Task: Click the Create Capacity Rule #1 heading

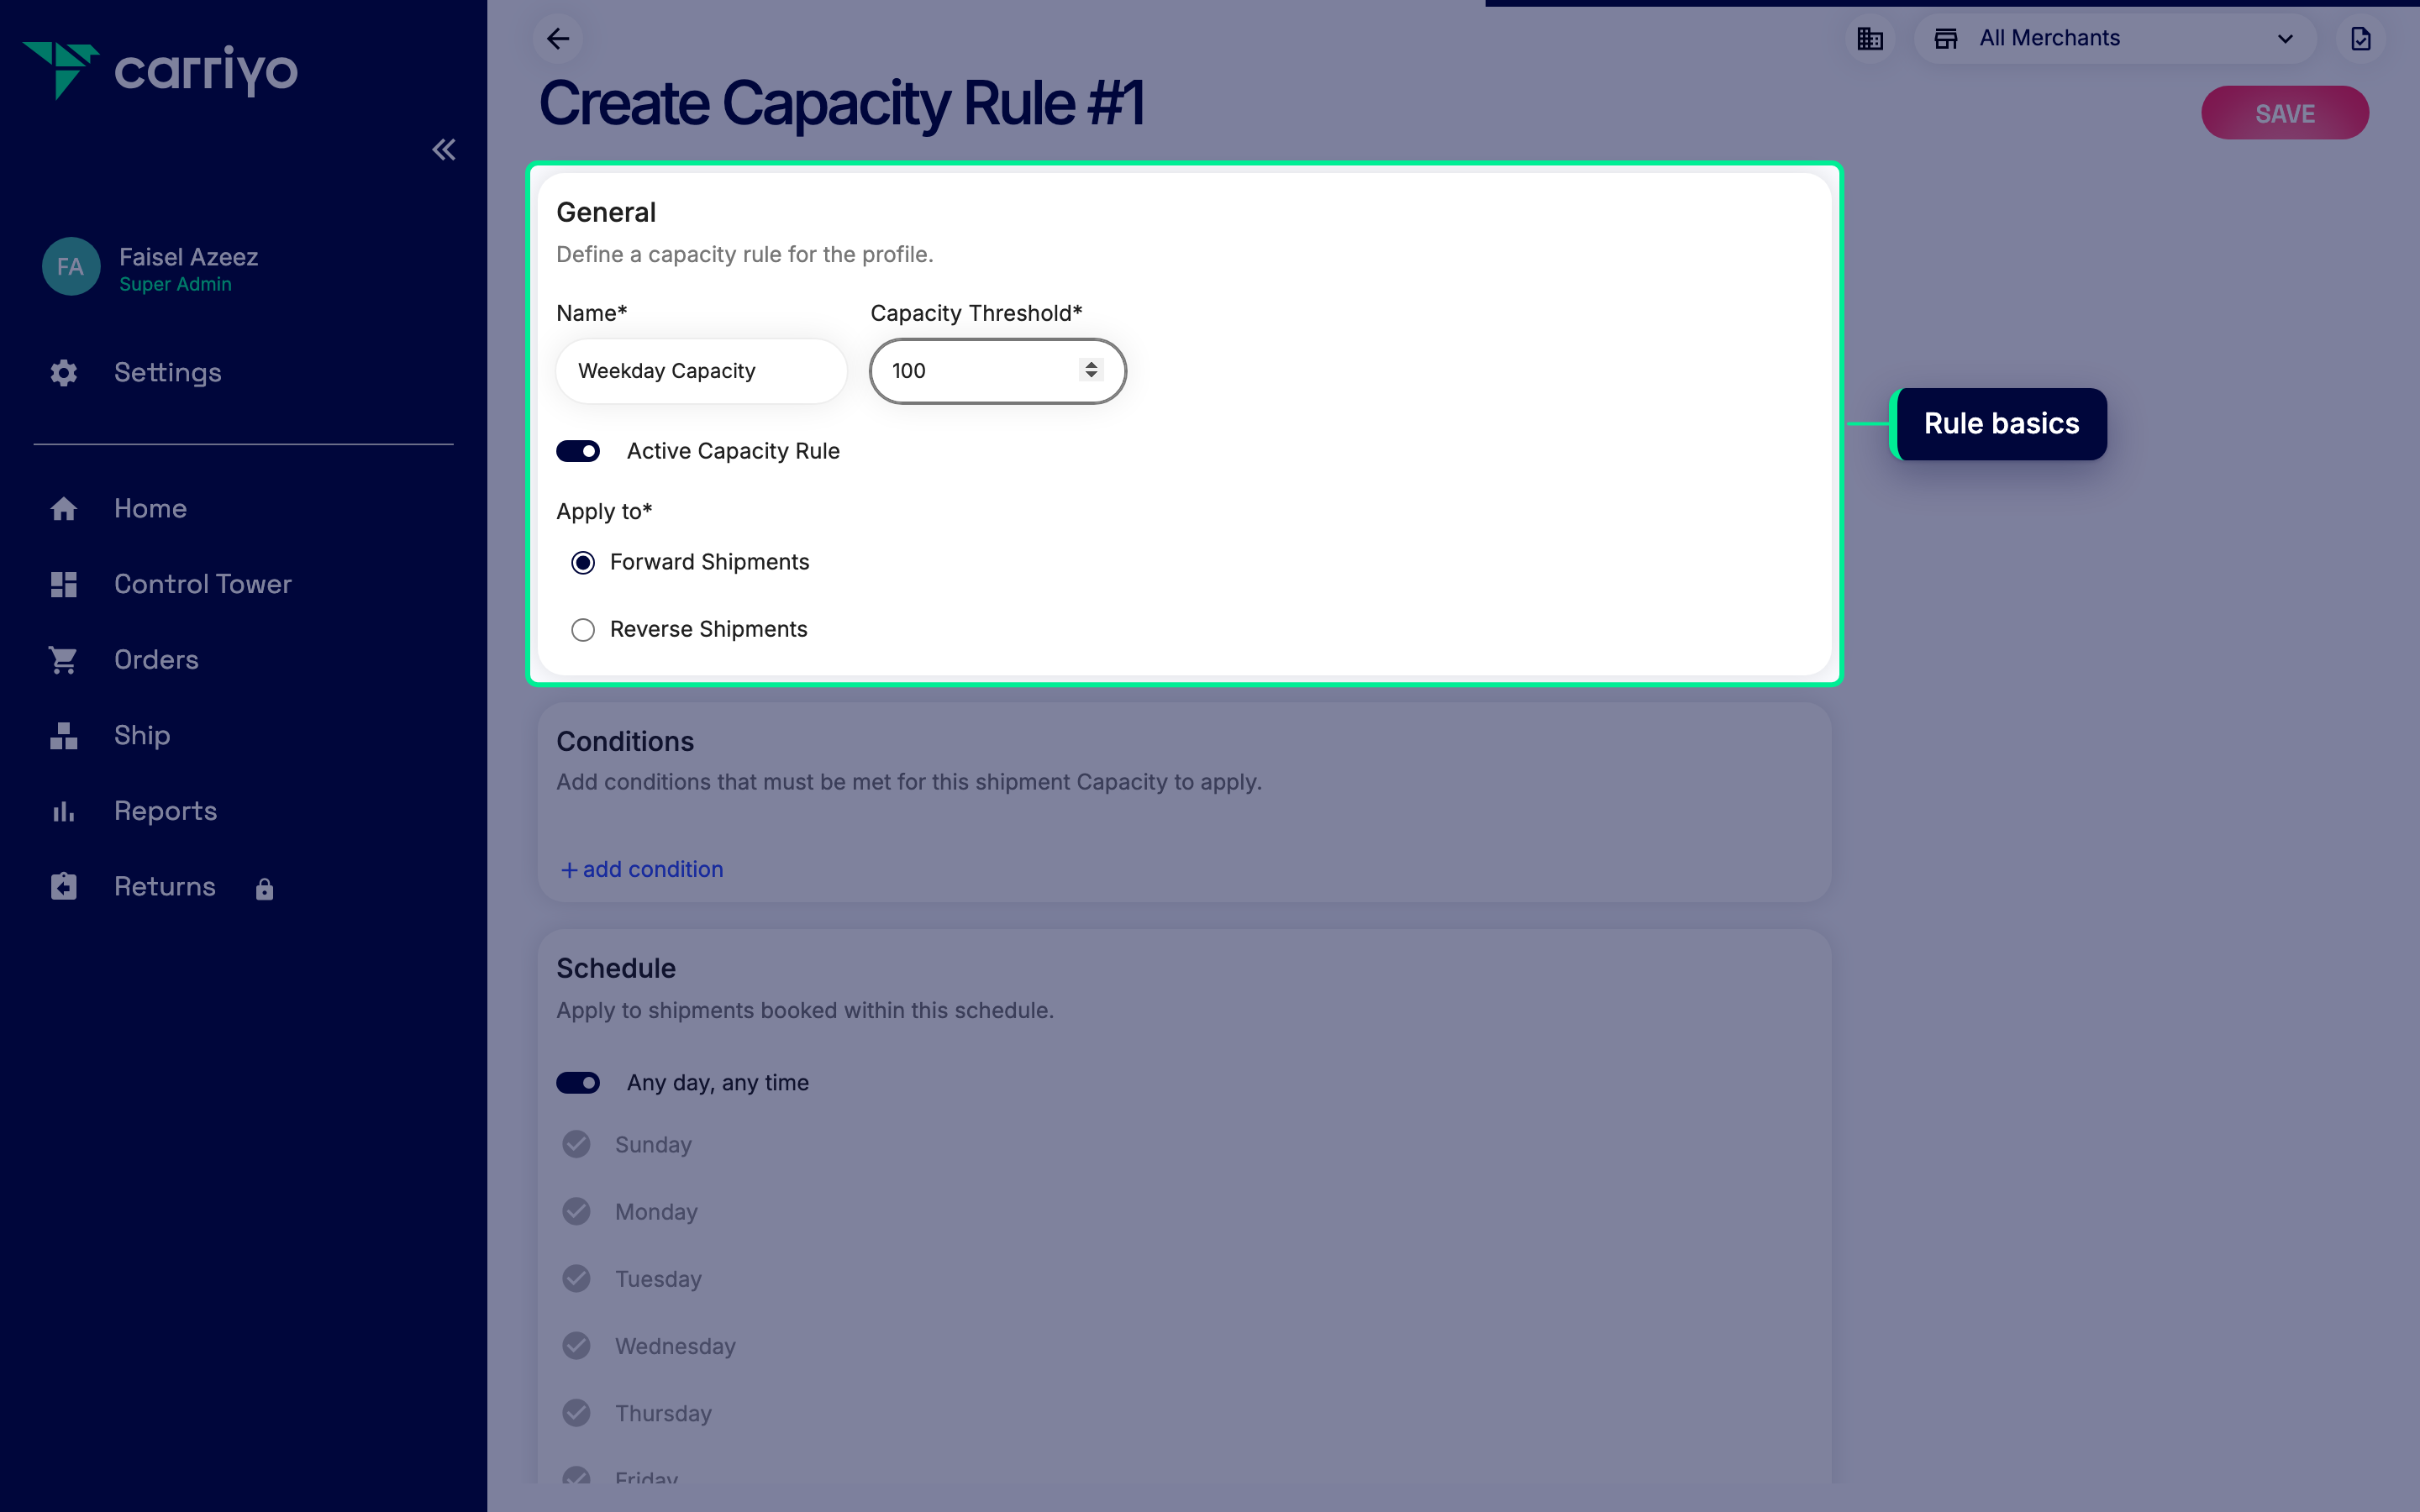Action: (841, 103)
